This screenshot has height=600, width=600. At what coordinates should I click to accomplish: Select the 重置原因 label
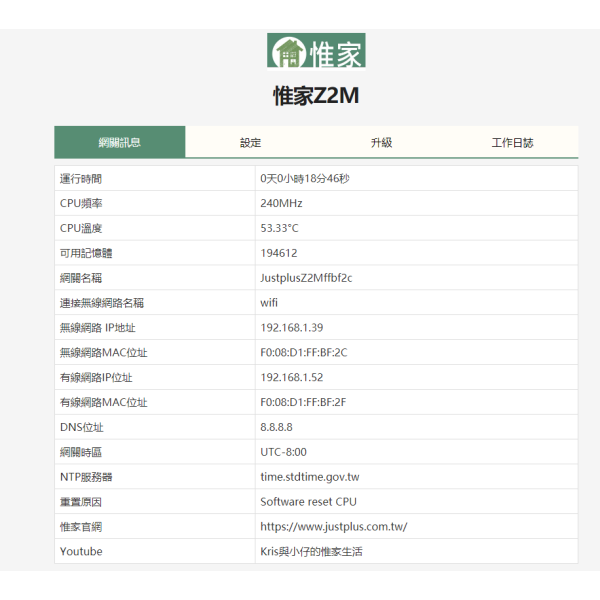click(81, 502)
